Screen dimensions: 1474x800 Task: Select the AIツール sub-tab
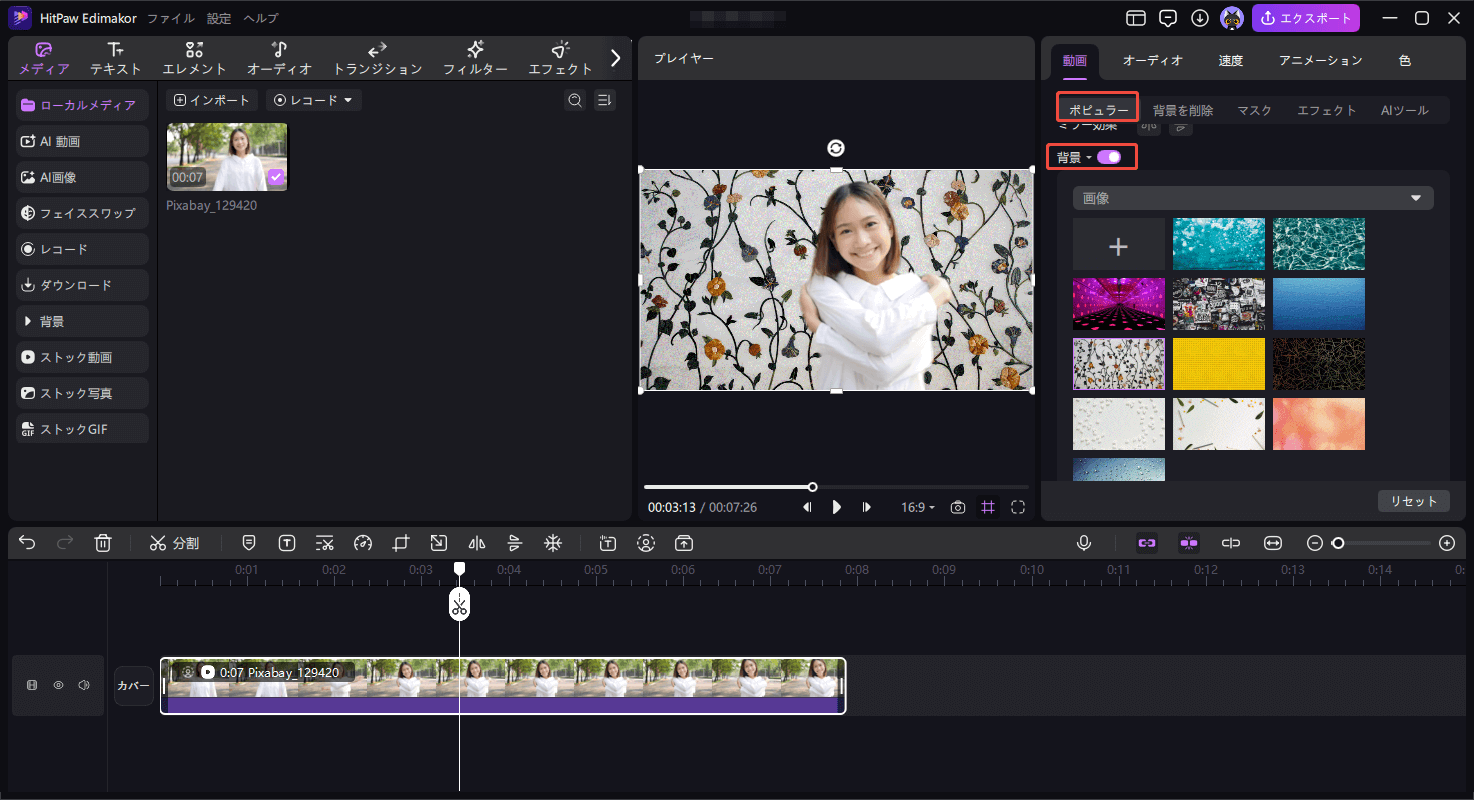click(x=1405, y=110)
